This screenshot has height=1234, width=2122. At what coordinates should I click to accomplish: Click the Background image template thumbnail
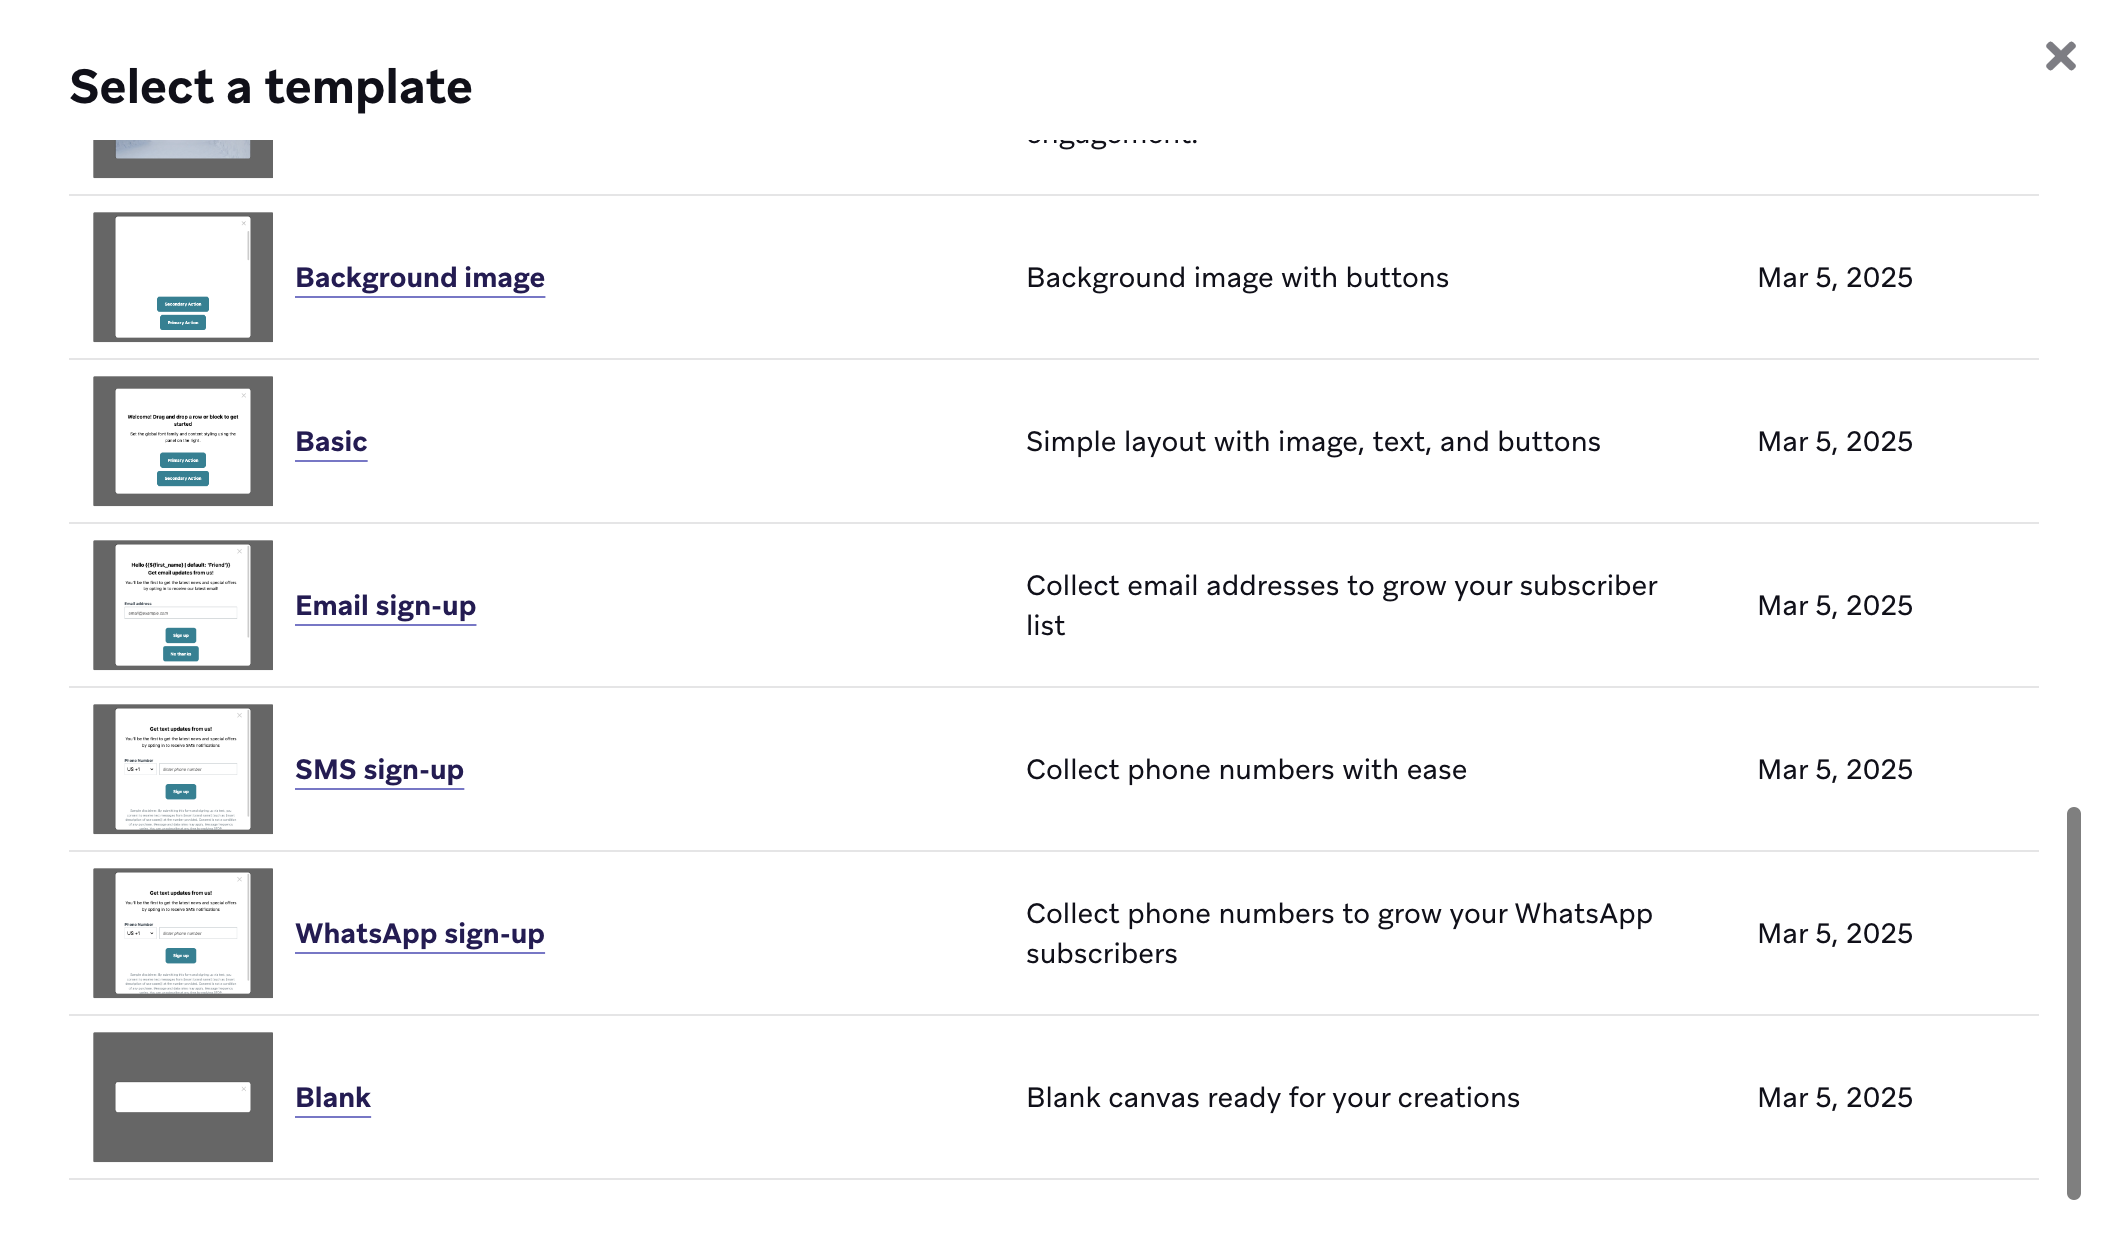[183, 277]
